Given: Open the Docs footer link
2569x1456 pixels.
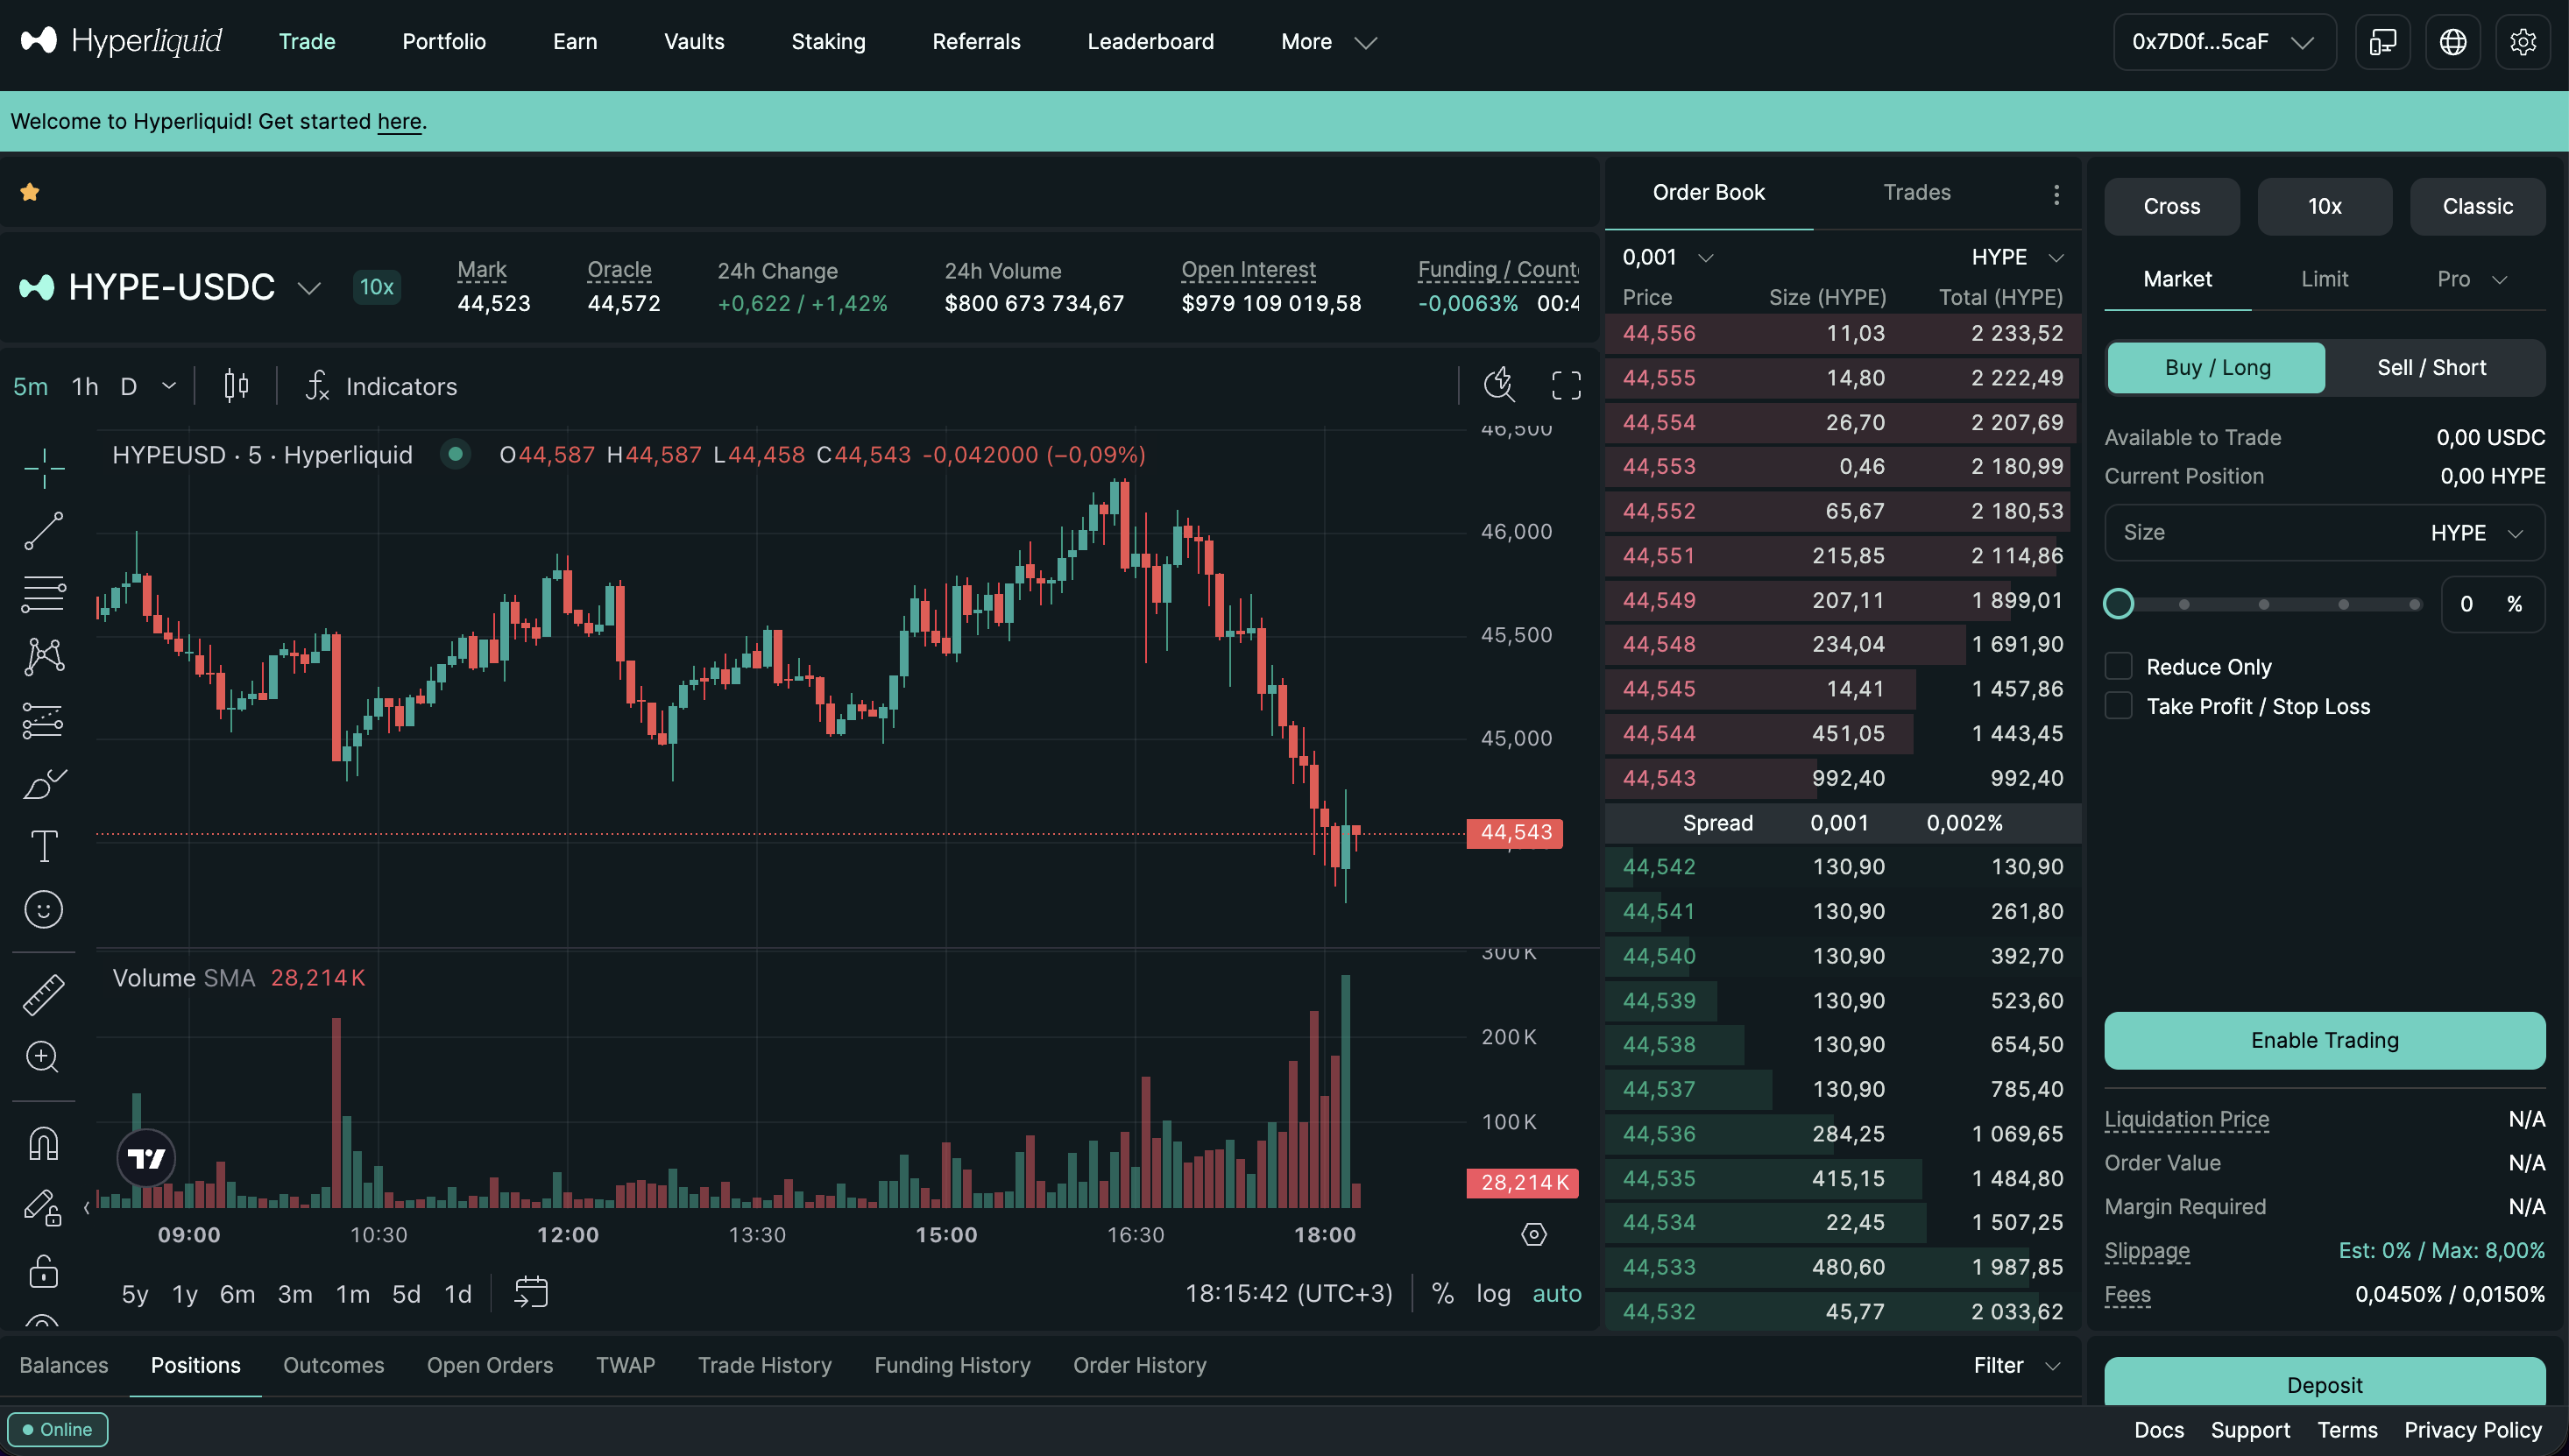Looking at the screenshot, I should pos(2158,1430).
